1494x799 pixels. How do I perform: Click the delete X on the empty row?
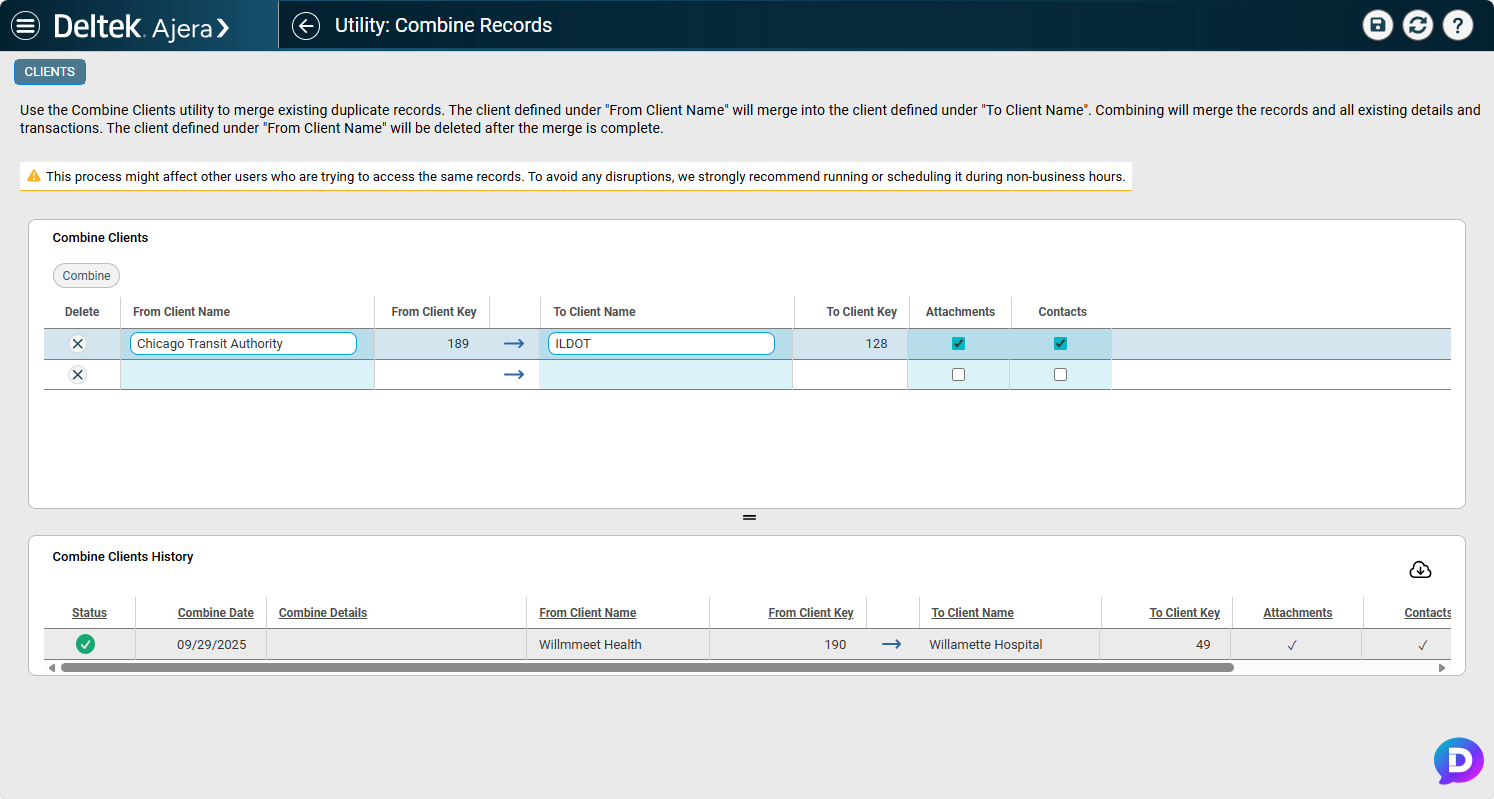77,374
